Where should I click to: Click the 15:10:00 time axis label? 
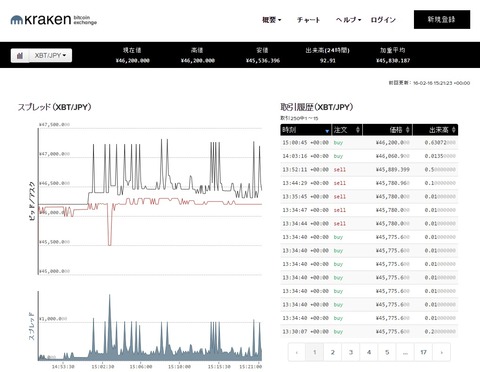179,367
